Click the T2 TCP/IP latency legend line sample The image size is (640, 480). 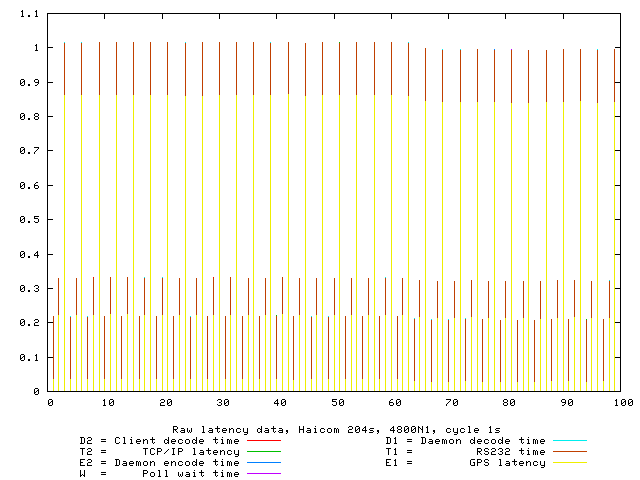point(264,451)
